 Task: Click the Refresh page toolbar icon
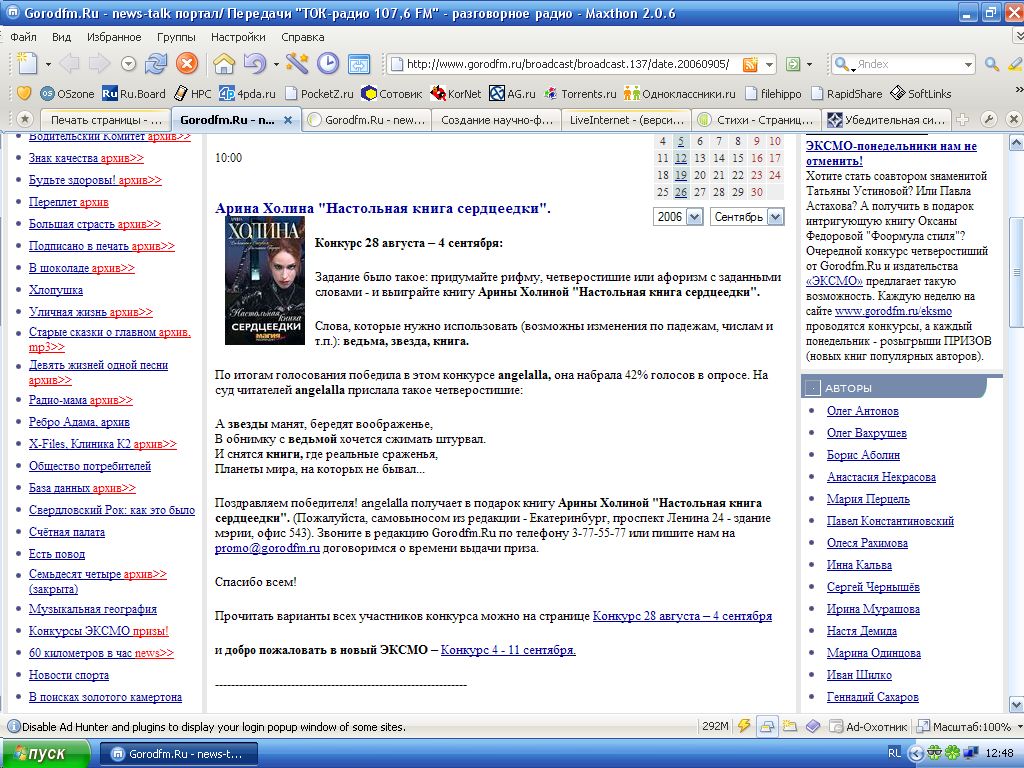(x=155, y=64)
